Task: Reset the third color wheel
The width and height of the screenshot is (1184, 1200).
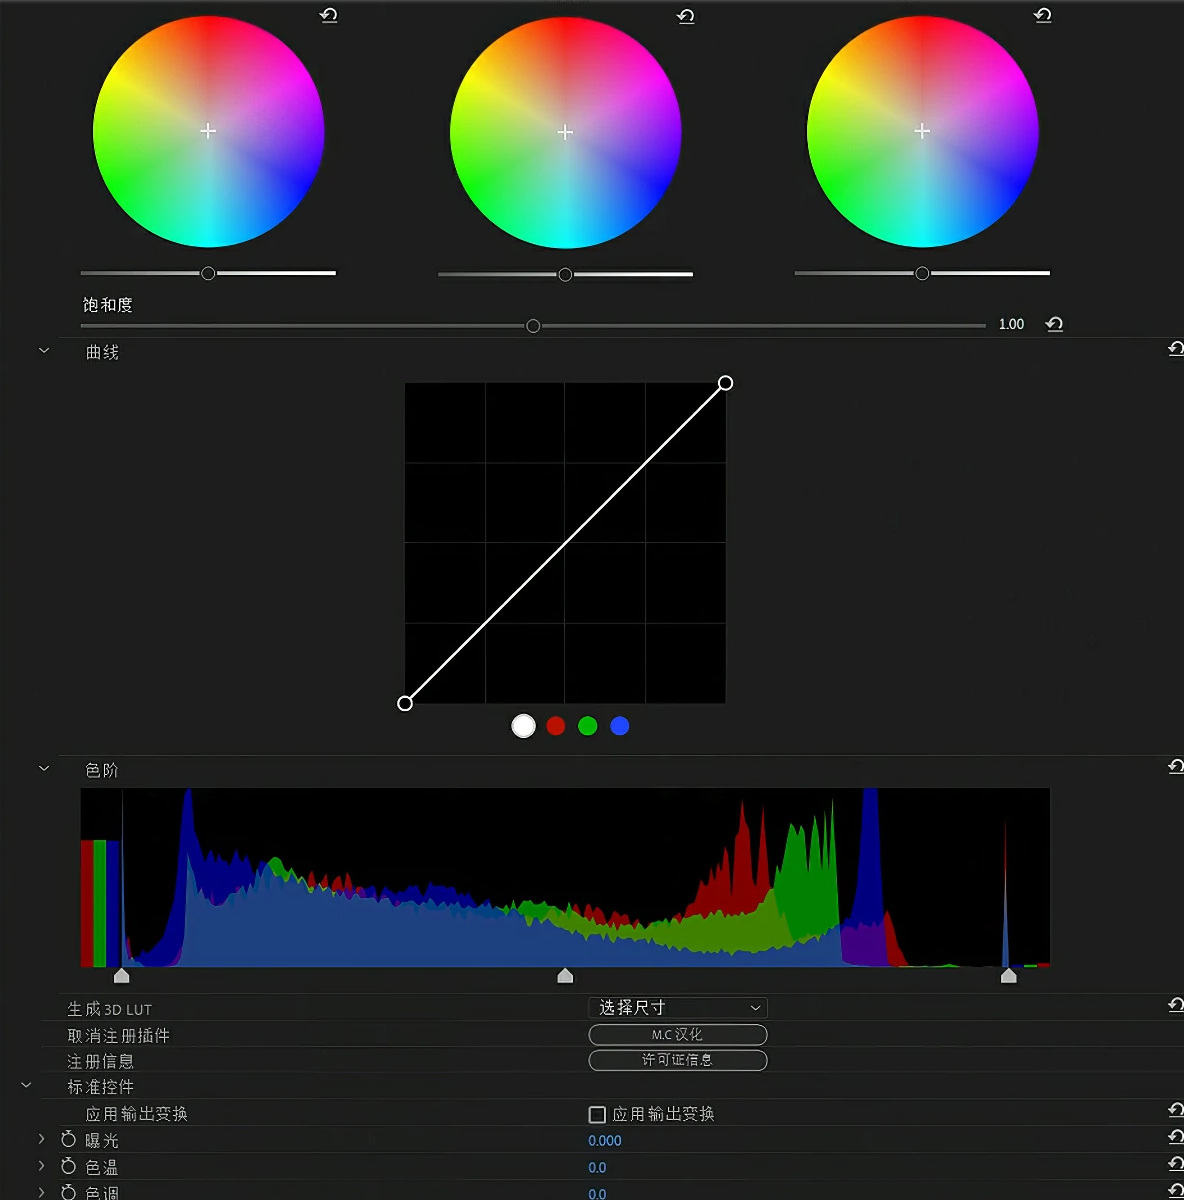Action: pyautogui.click(x=1043, y=15)
